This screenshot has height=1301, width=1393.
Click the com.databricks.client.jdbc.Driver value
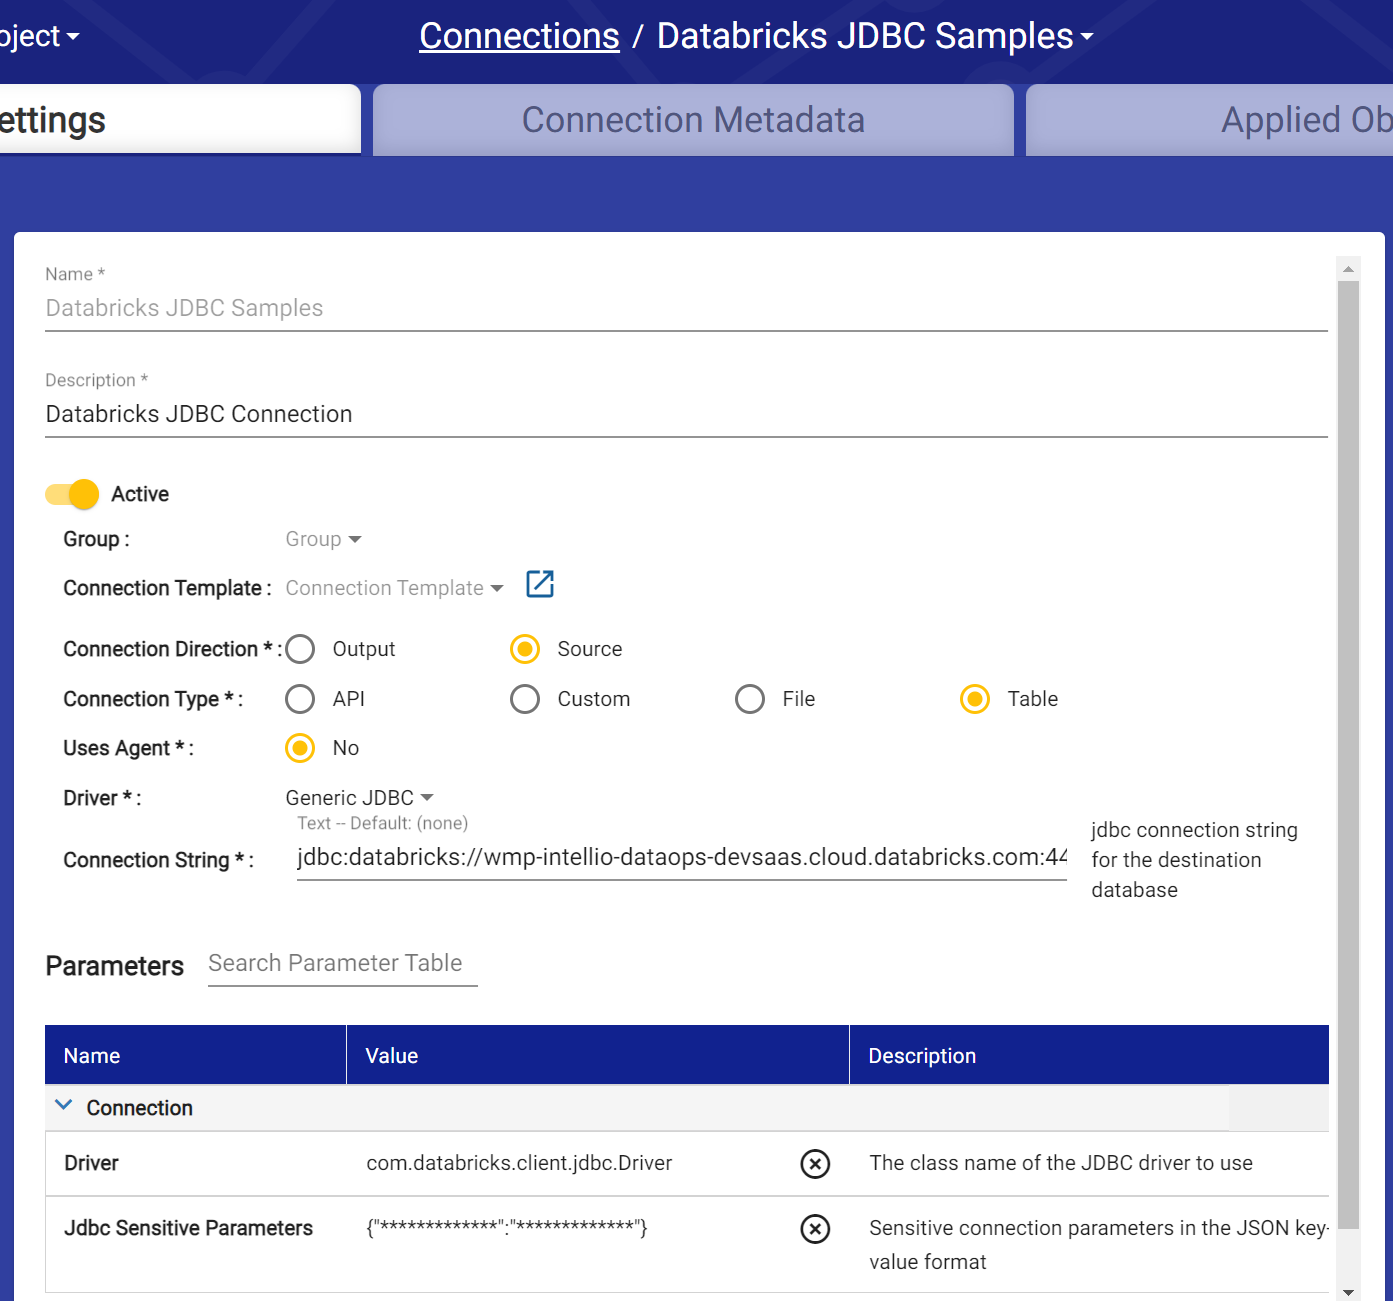pos(519,1163)
